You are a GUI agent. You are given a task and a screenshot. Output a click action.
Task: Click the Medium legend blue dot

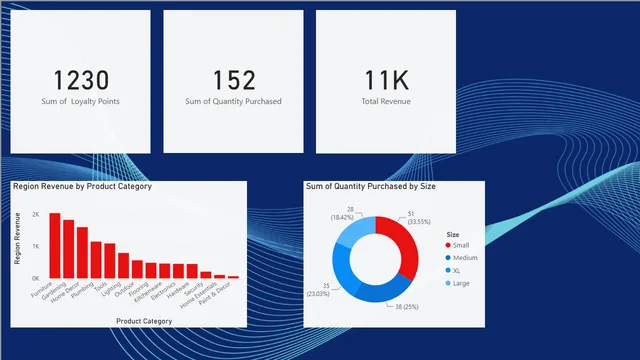pyautogui.click(x=448, y=258)
